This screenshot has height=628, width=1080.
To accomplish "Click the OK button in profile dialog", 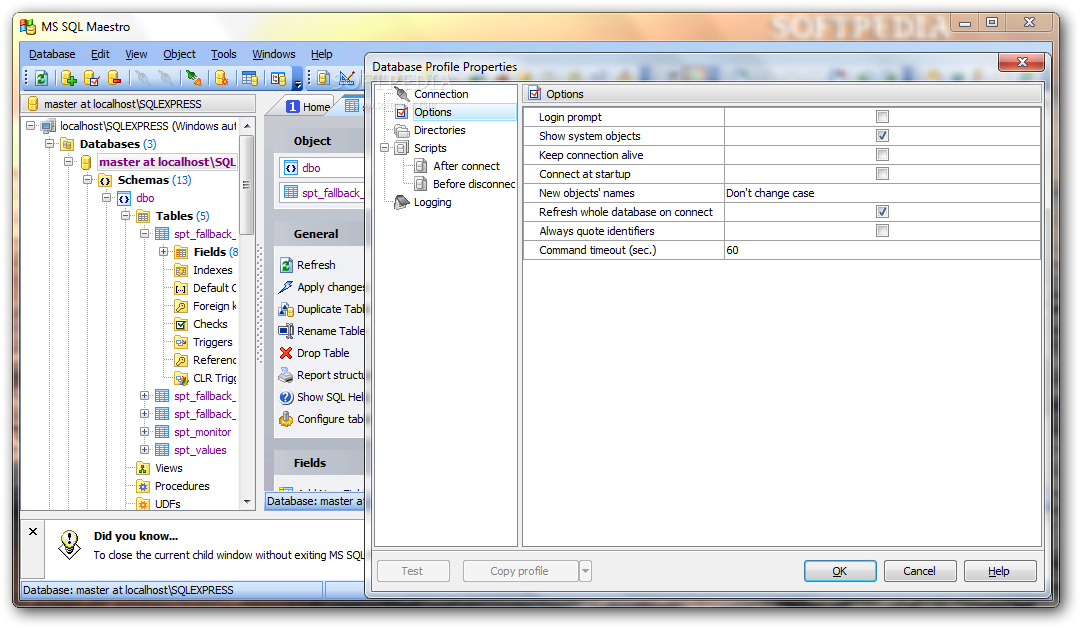I will (840, 571).
